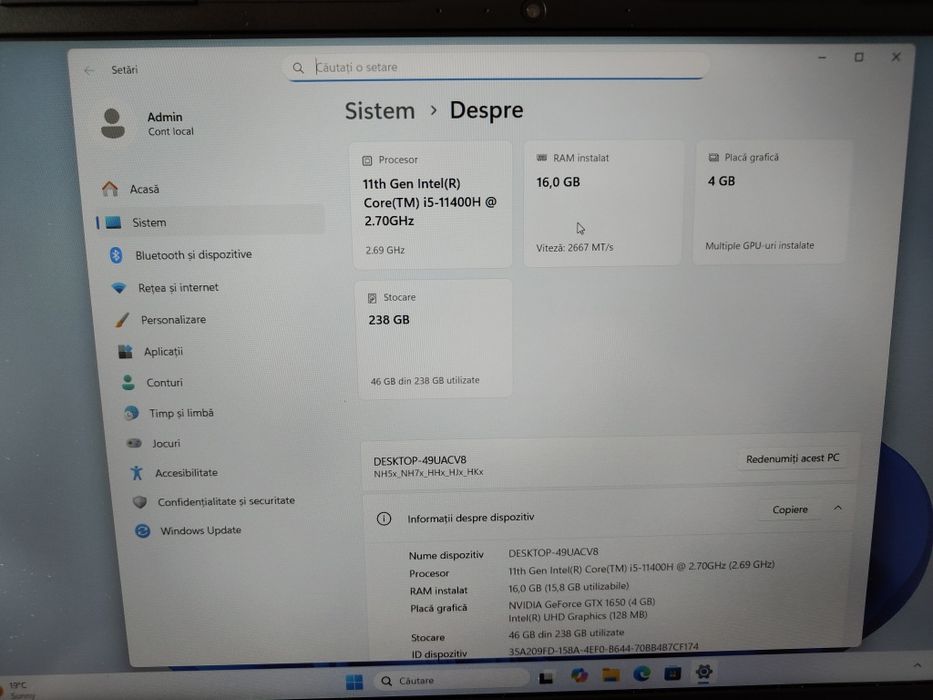Image resolution: width=933 pixels, height=700 pixels.
Task: Open Rețea și internet settings
Action: coord(179,288)
